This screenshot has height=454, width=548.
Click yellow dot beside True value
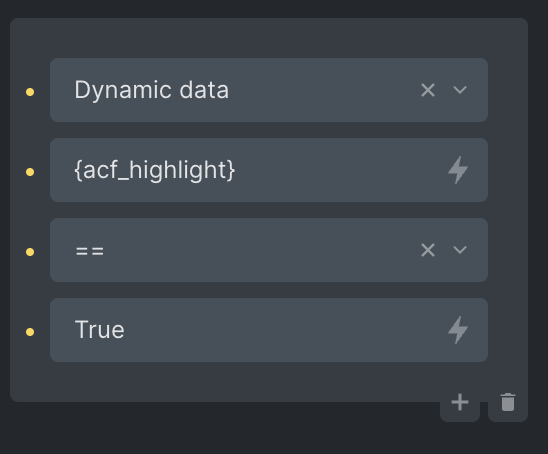(30, 332)
